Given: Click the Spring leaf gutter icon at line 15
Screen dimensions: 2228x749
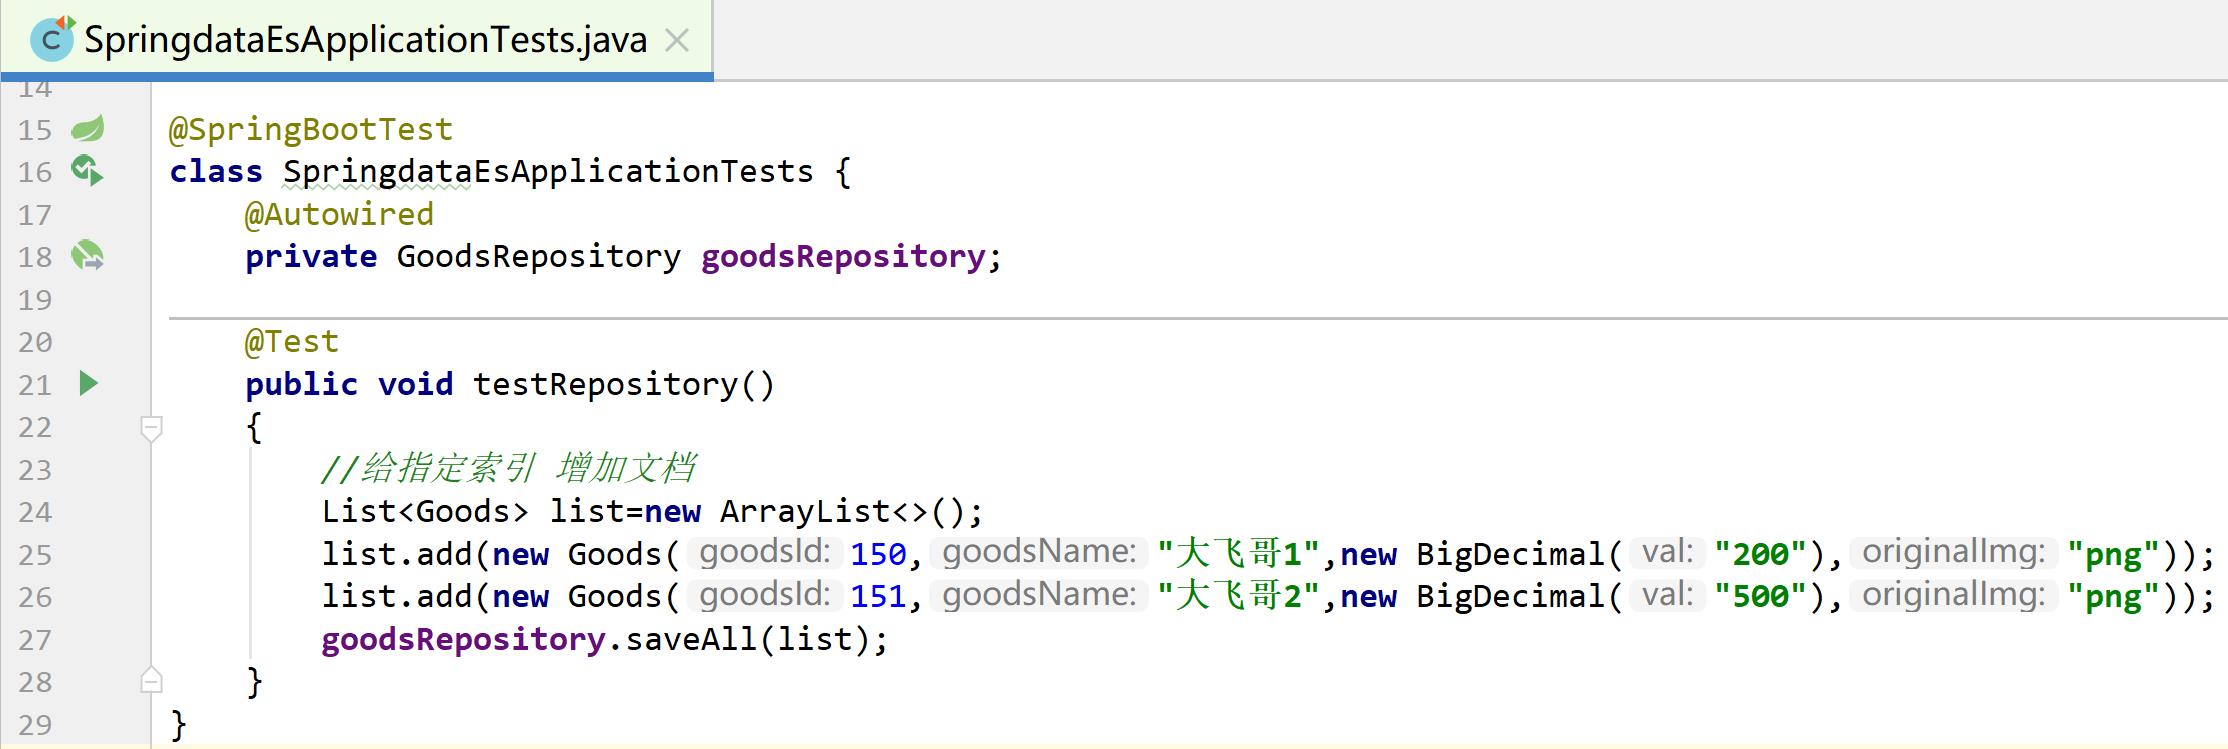Looking at the screenshot, I should [x=88, y=128].
